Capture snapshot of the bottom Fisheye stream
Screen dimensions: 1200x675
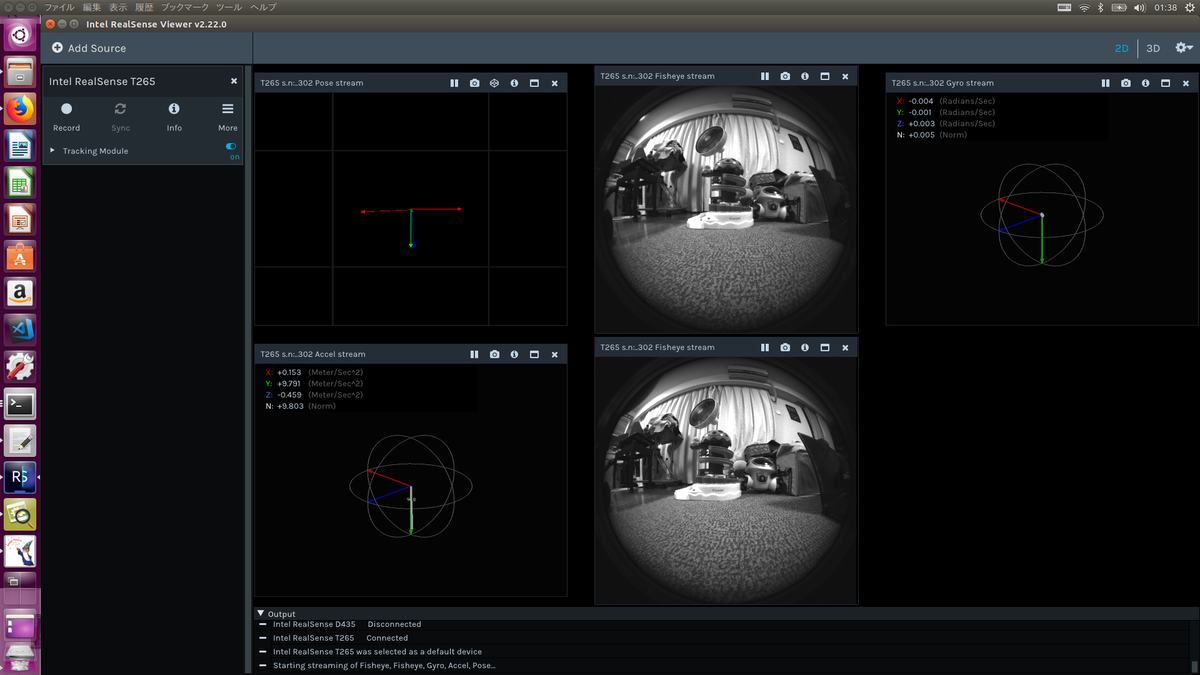point(785,347)
